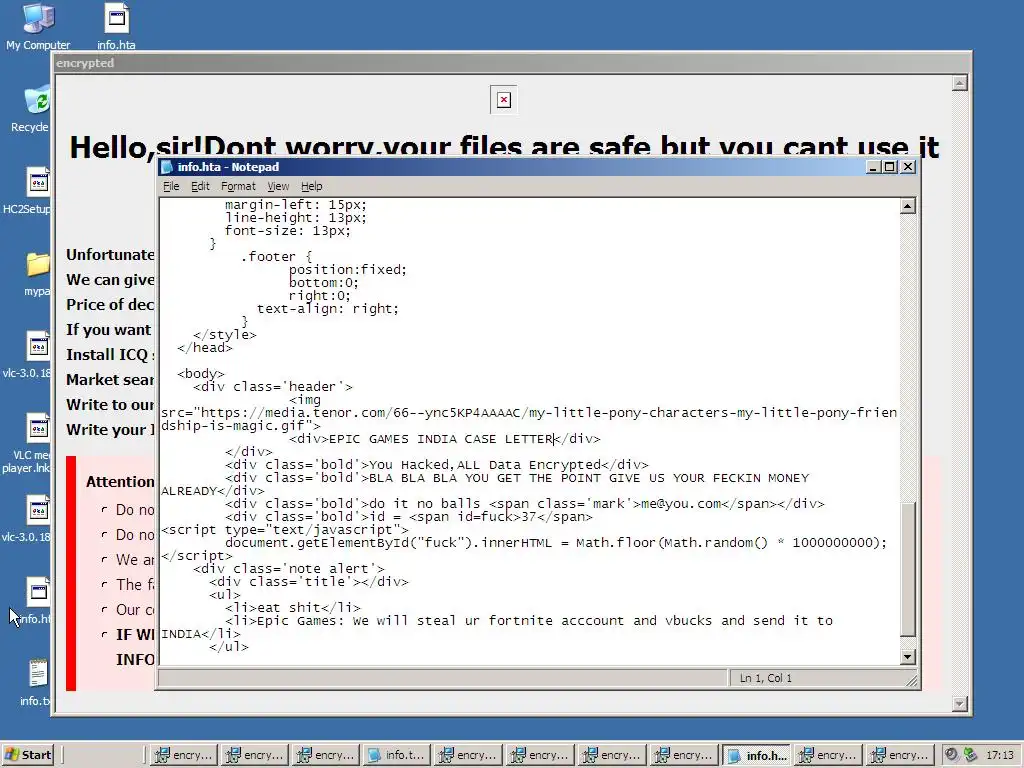Switch to the info.t... taskbar button

(398, 755)
